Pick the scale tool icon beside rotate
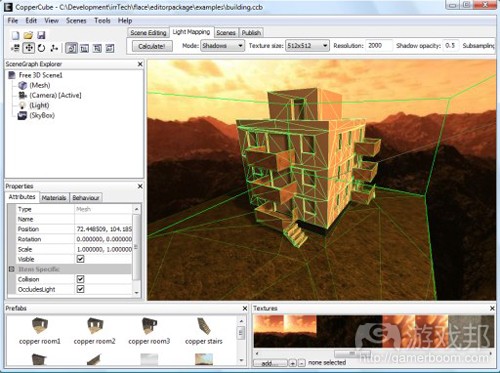 (x=54, y=48)
